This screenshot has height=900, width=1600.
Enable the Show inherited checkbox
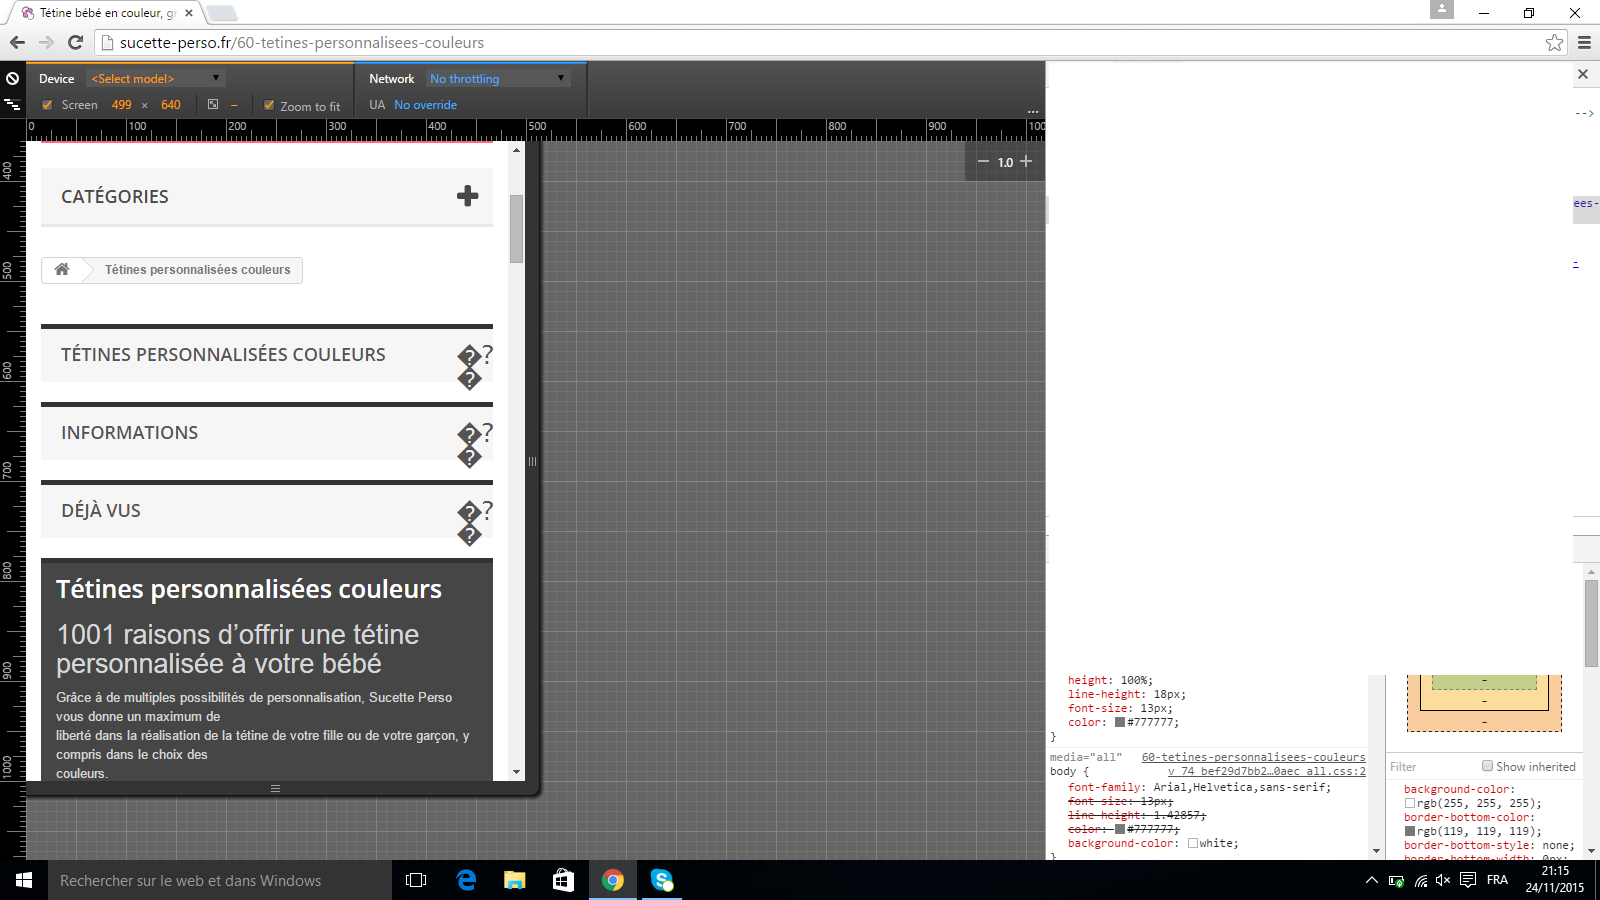[x=1488, y=766]
